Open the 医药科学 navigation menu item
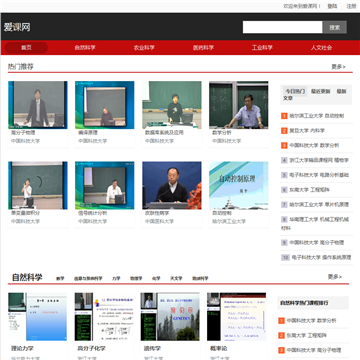 203,48
